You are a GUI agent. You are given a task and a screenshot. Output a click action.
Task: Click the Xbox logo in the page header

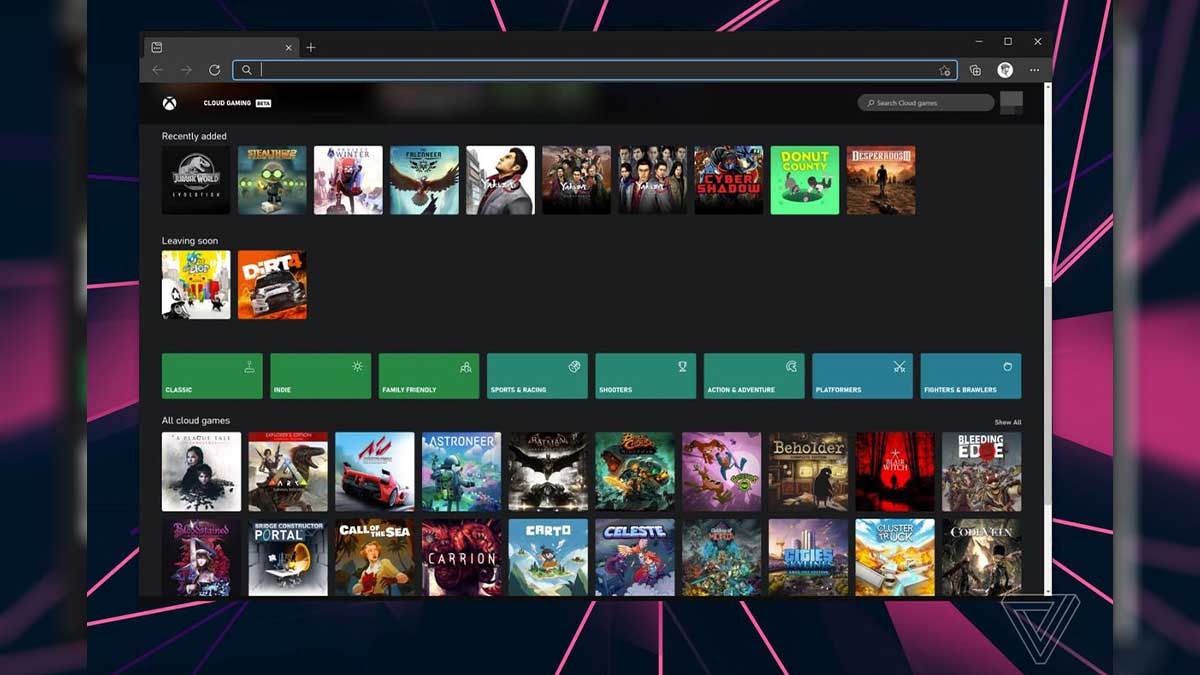pos(170,103)
